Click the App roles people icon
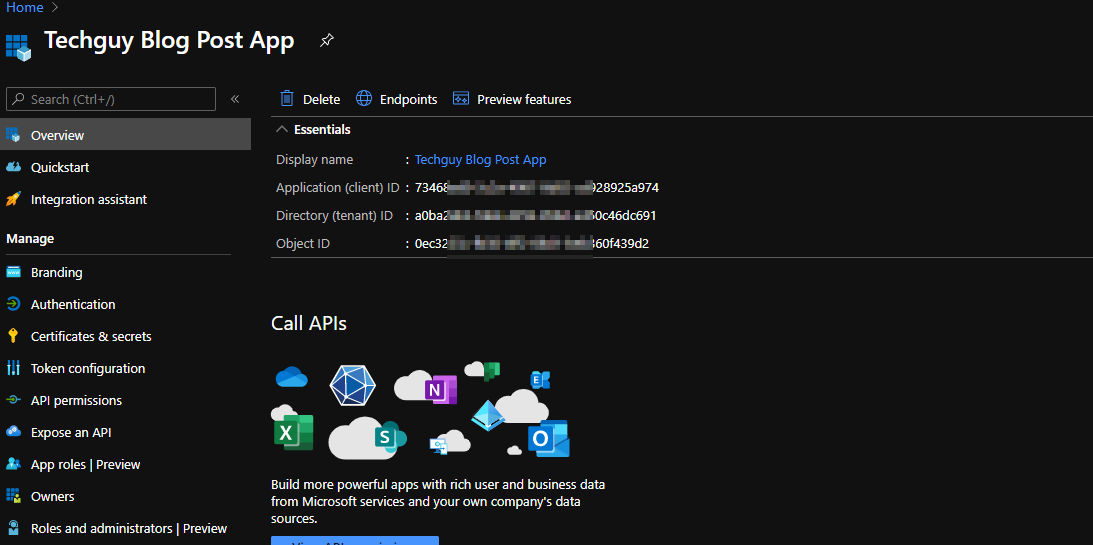 tap(13, 465)
